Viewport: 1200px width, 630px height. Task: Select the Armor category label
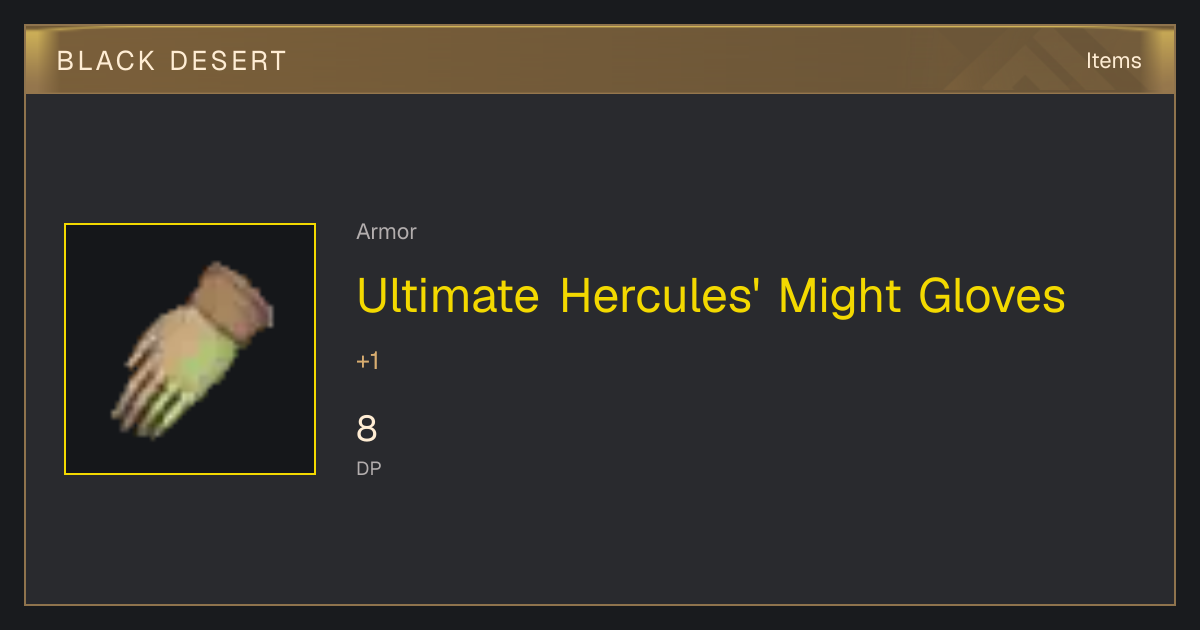click(x=386, y=232)
